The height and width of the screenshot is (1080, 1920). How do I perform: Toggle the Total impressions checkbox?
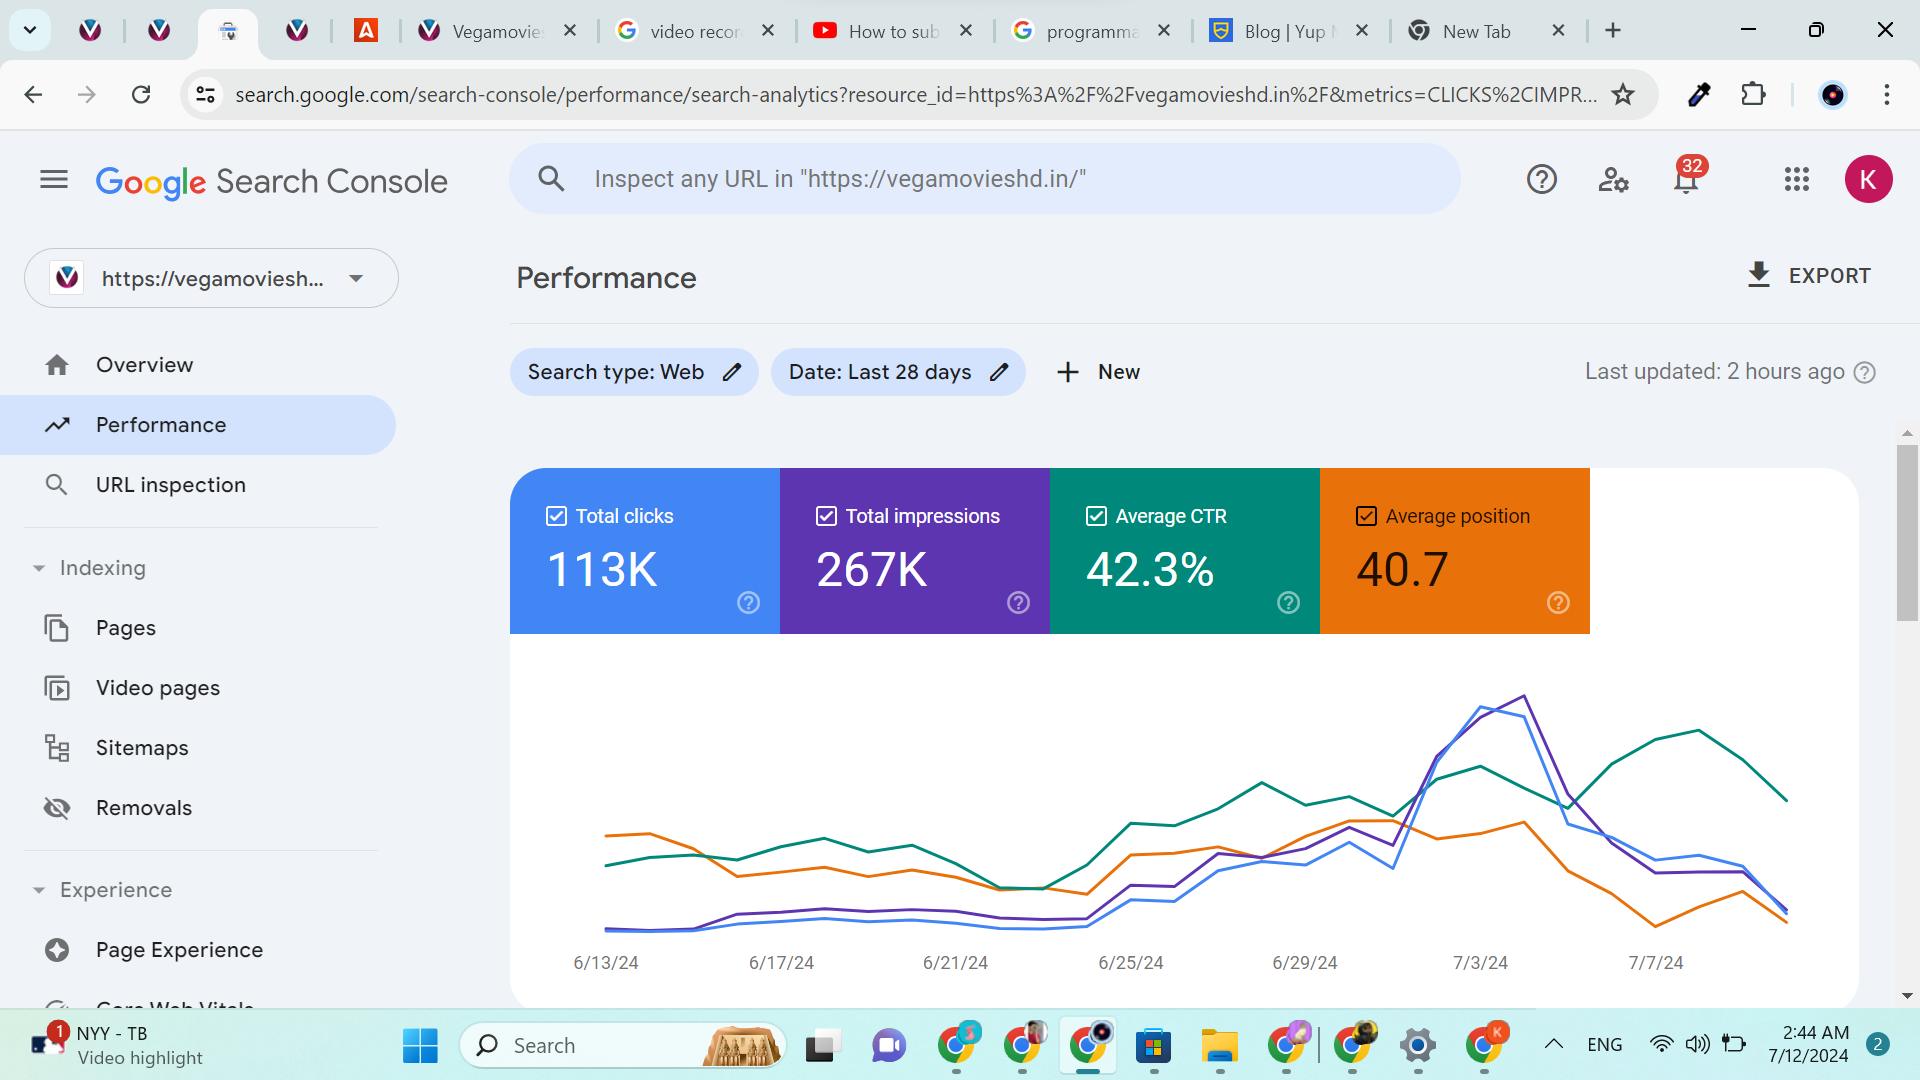[826, 516]
